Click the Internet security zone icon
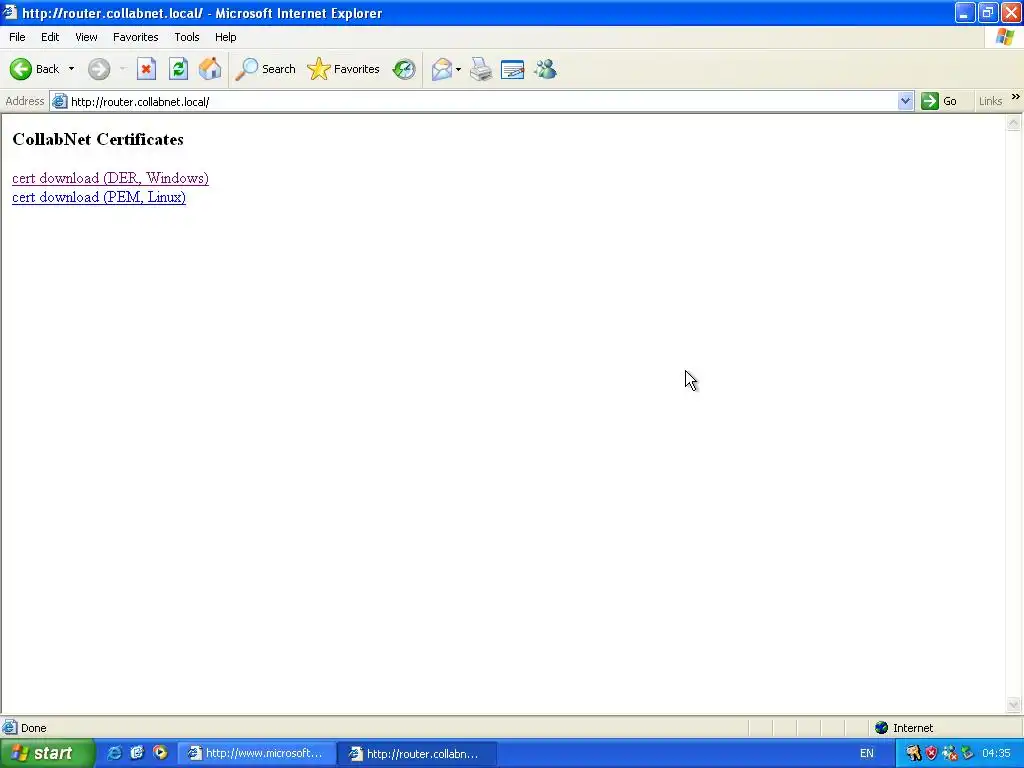1024x768 pixels. click(x=882, y=728)
